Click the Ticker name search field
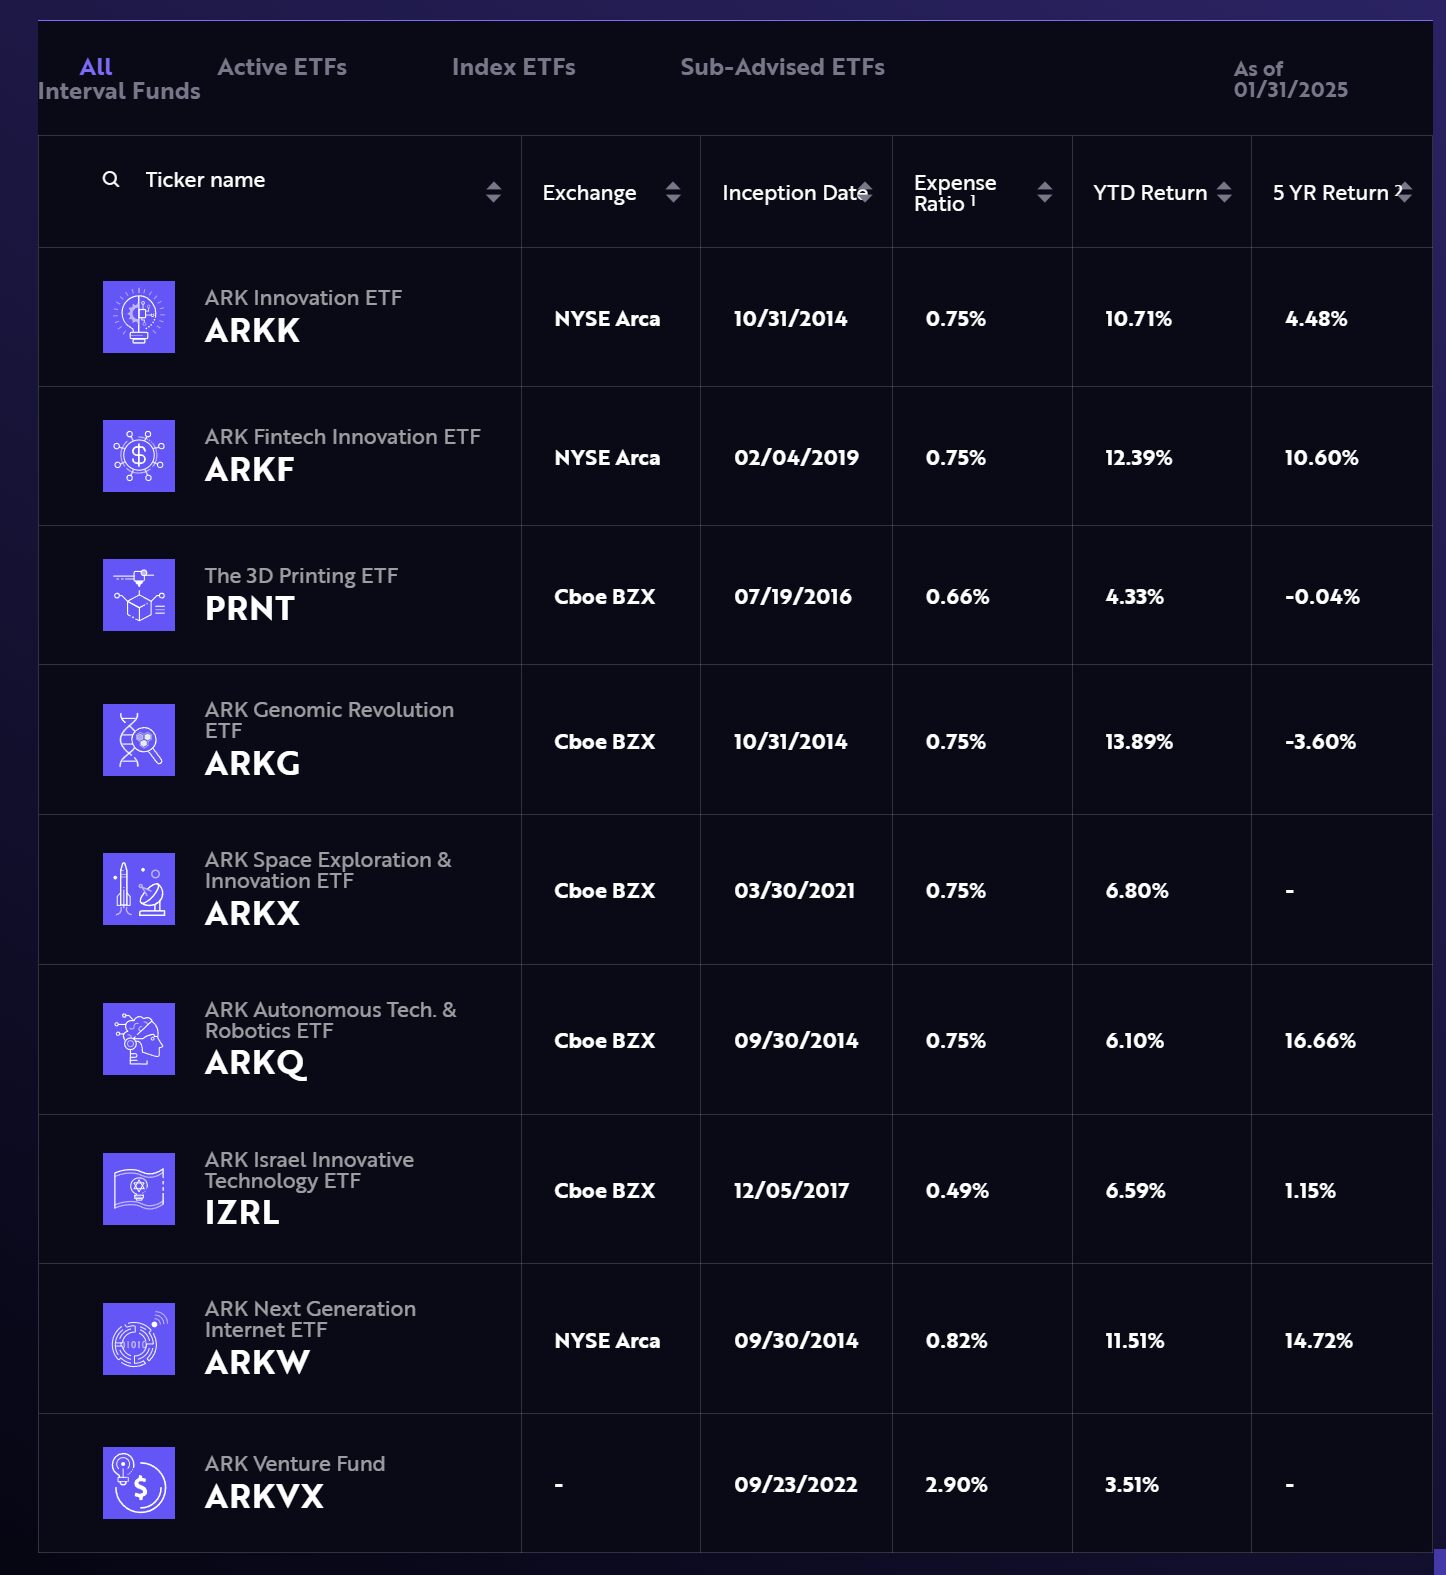This screenshot has width=1446, height=1575. (x=205, y=180)
